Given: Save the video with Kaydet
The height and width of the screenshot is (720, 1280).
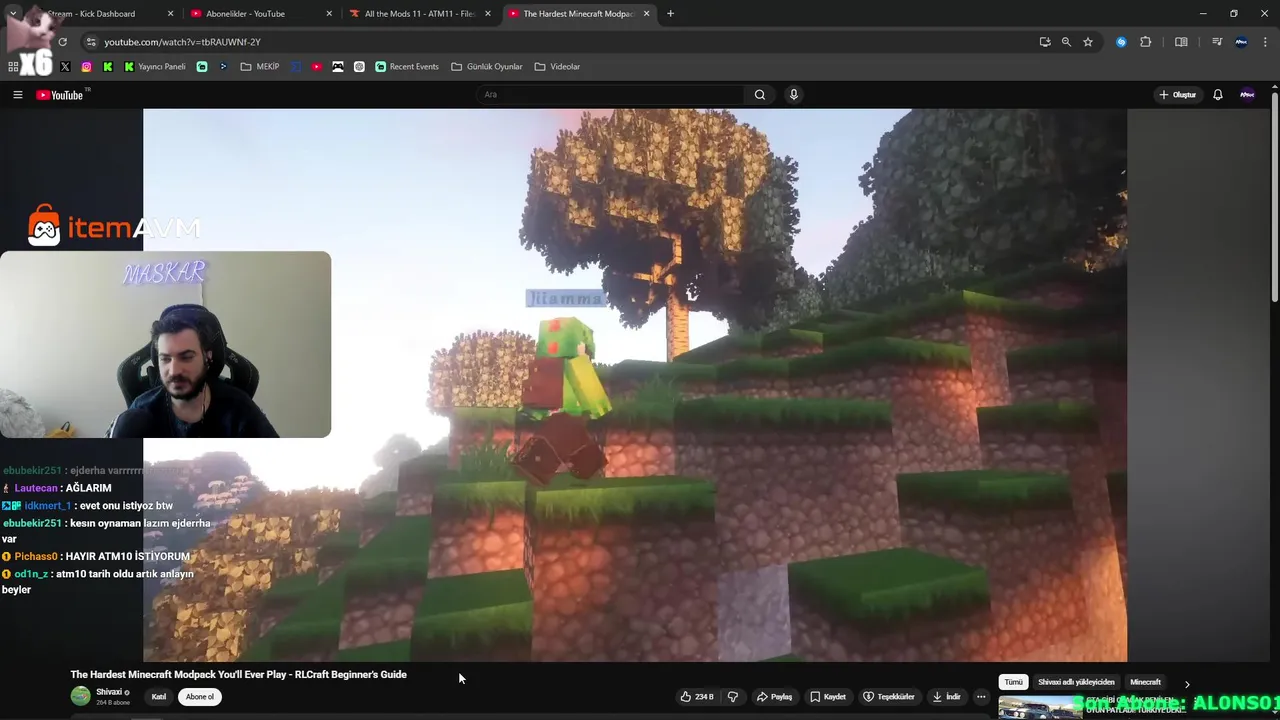Looking at the screenshot, I should click(828, 697).
